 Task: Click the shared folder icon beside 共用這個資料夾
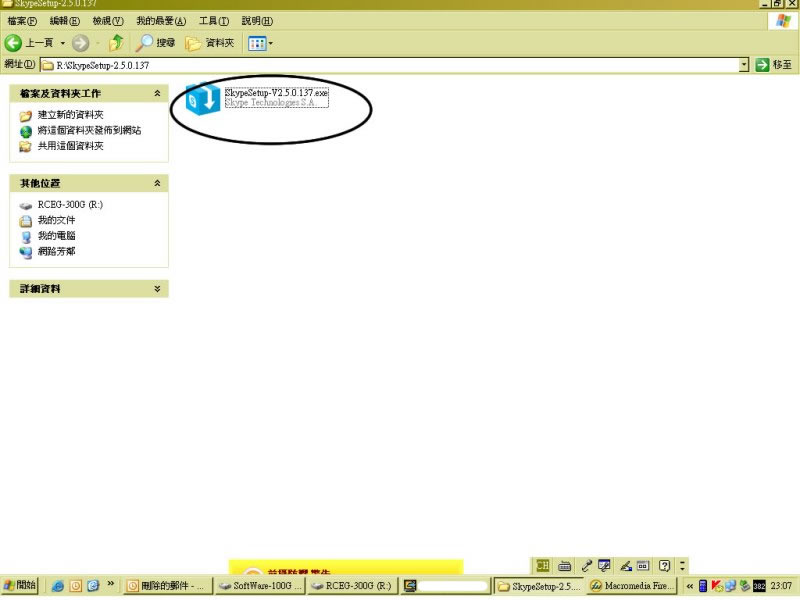point(26,147)
